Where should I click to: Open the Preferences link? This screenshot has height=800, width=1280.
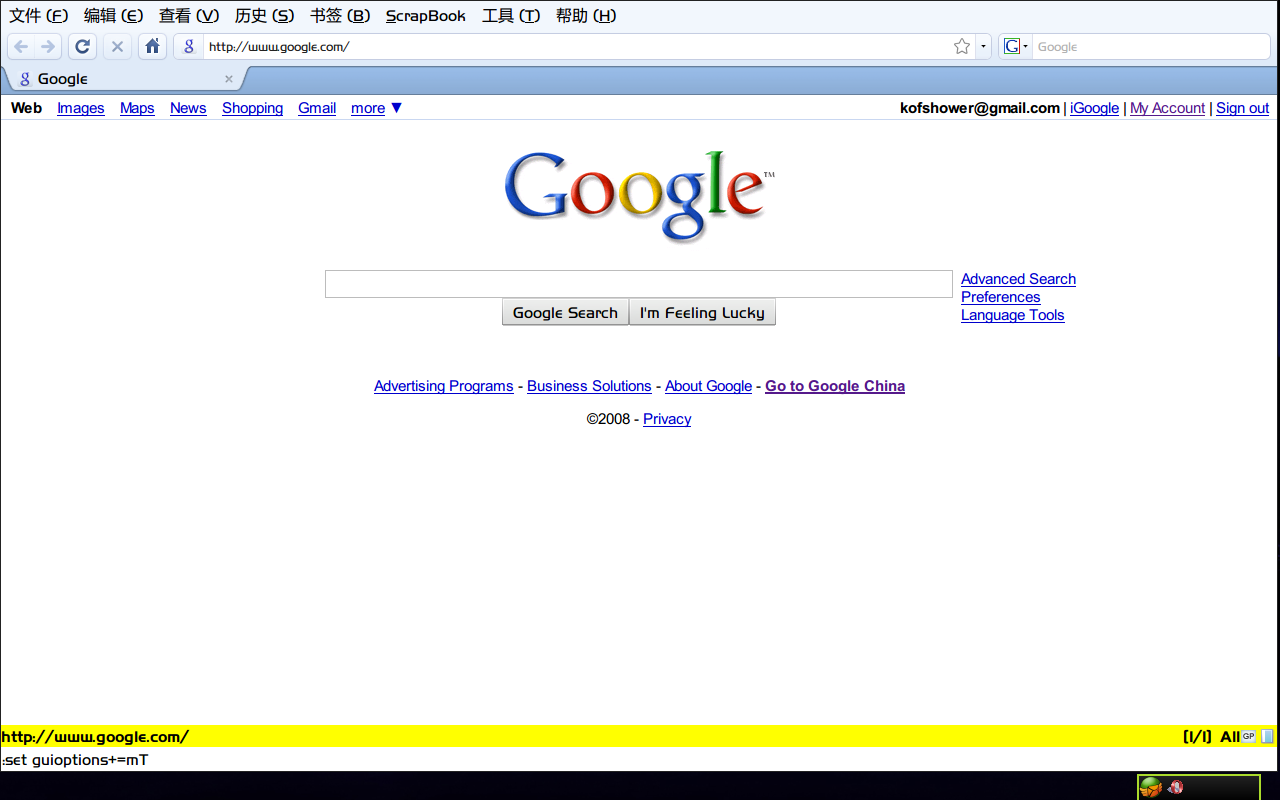(1000, 297)
